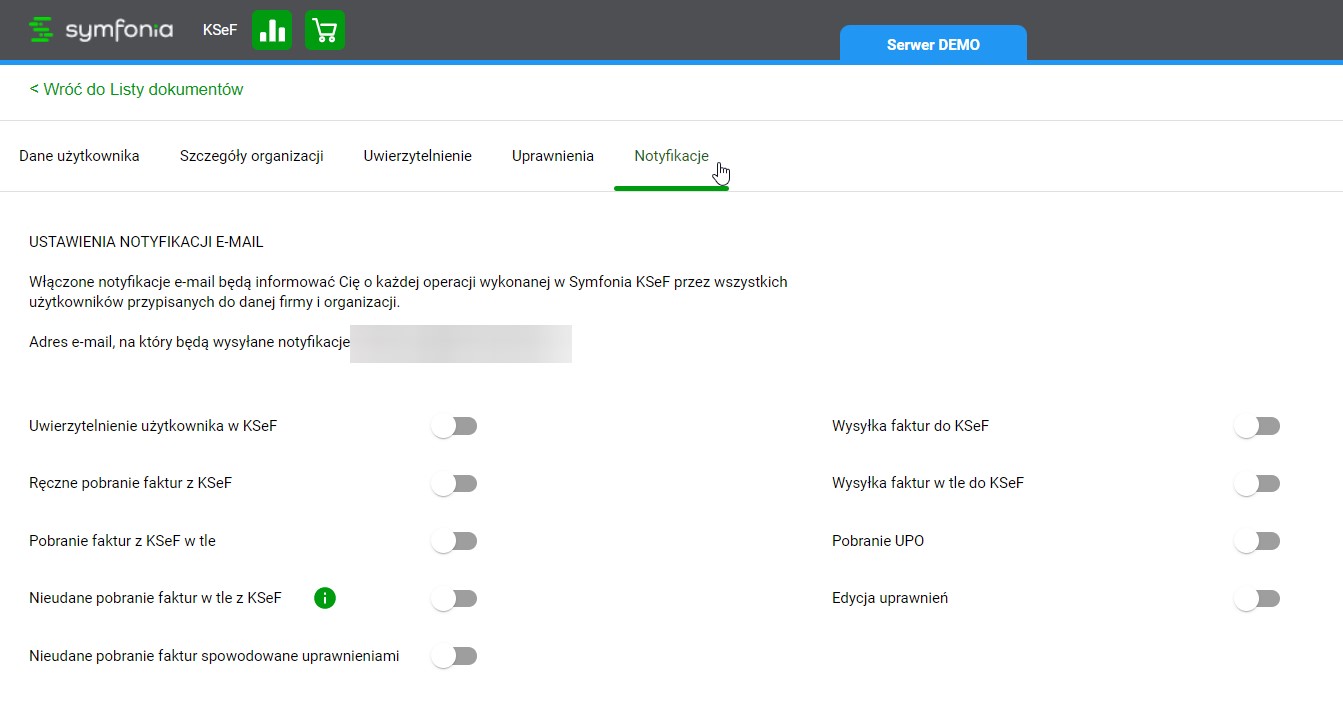1343x710 pixels.
Task: Click the KSeF label in header
Action: pos(220,30)
